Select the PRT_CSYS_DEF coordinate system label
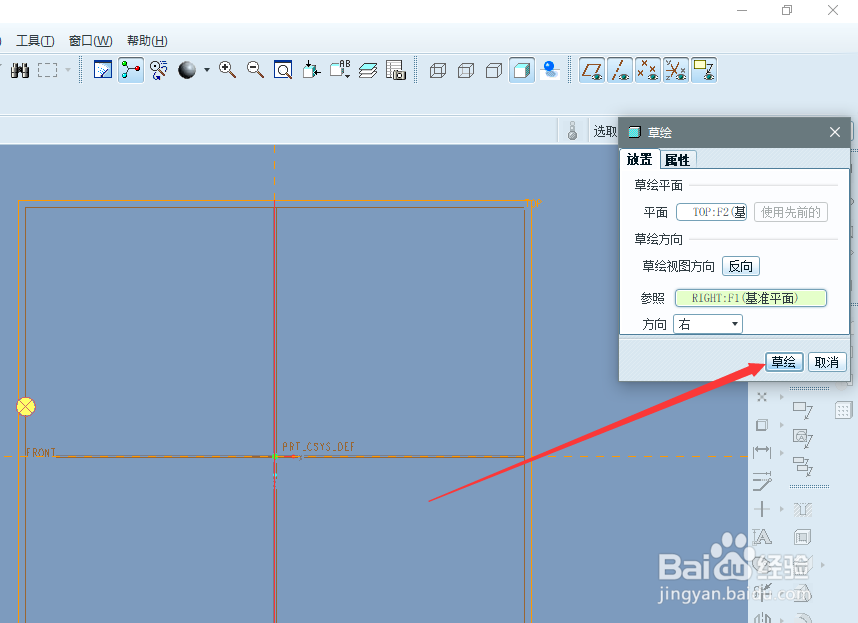Image resolution: width=858 pixels, height=623 pixels. 318,446
